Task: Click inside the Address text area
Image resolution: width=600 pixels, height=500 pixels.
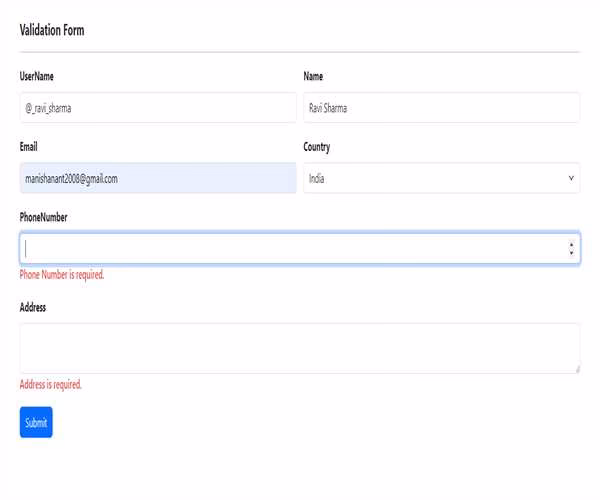Action: coord(299,348)
